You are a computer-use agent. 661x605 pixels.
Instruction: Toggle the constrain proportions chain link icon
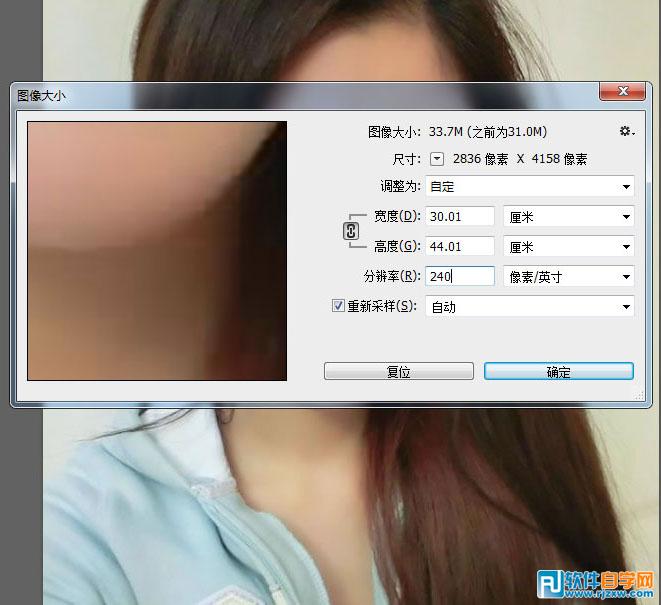click(351, 231)
